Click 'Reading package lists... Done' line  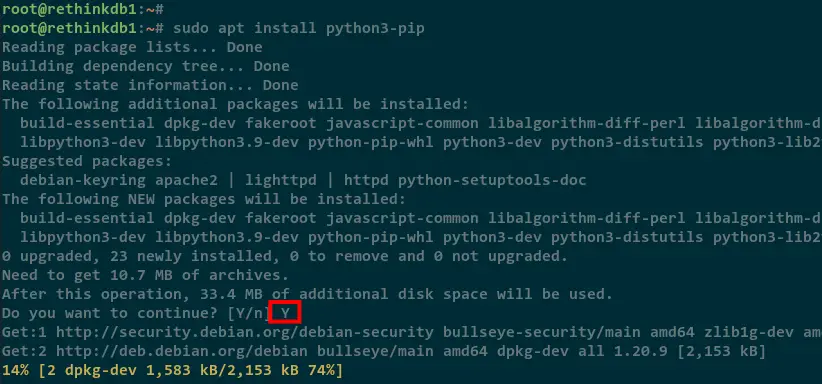click(x=132, y=47)
